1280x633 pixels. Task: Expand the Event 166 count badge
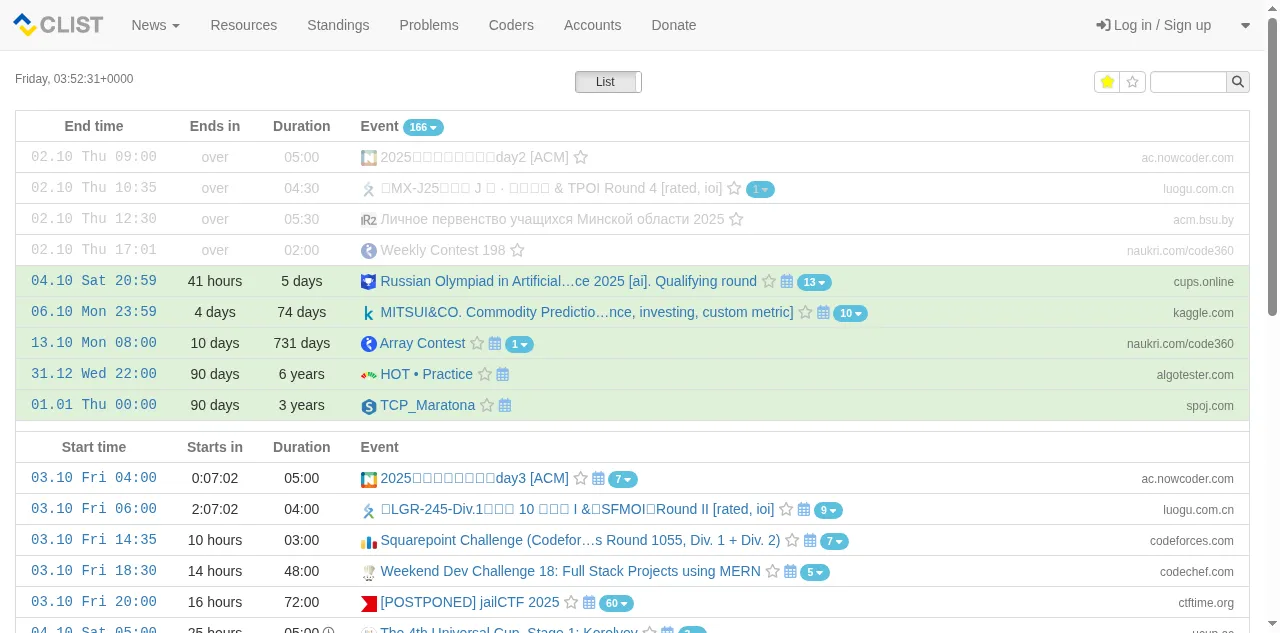coord(423,127)
